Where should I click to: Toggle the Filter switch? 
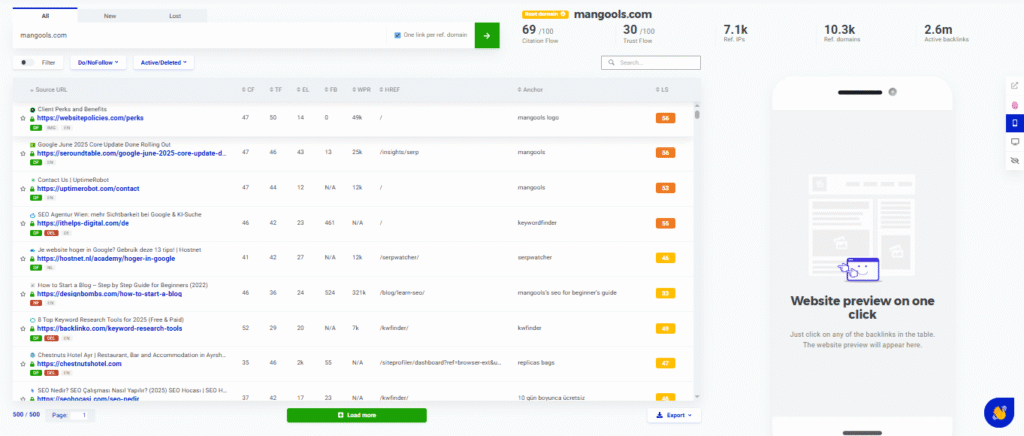[x=27, y=63]
